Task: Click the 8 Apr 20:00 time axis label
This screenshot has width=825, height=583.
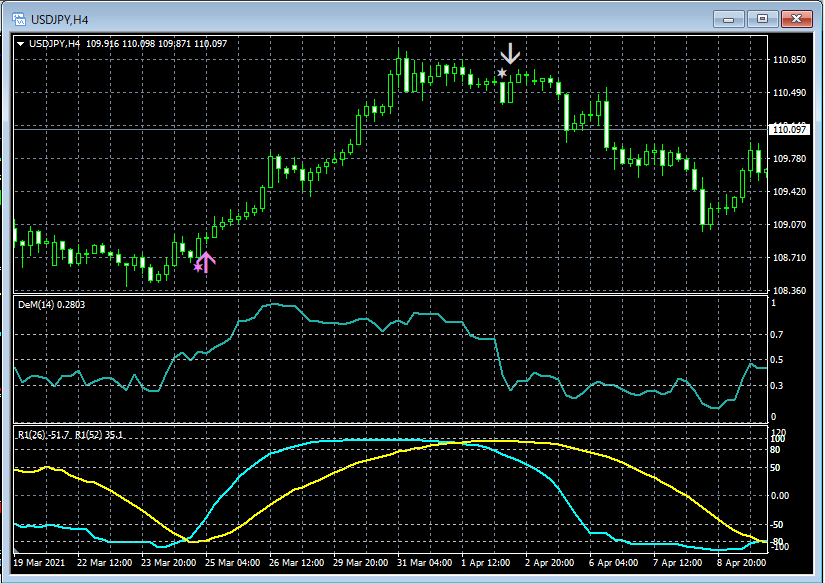Action: pos(740,563)
